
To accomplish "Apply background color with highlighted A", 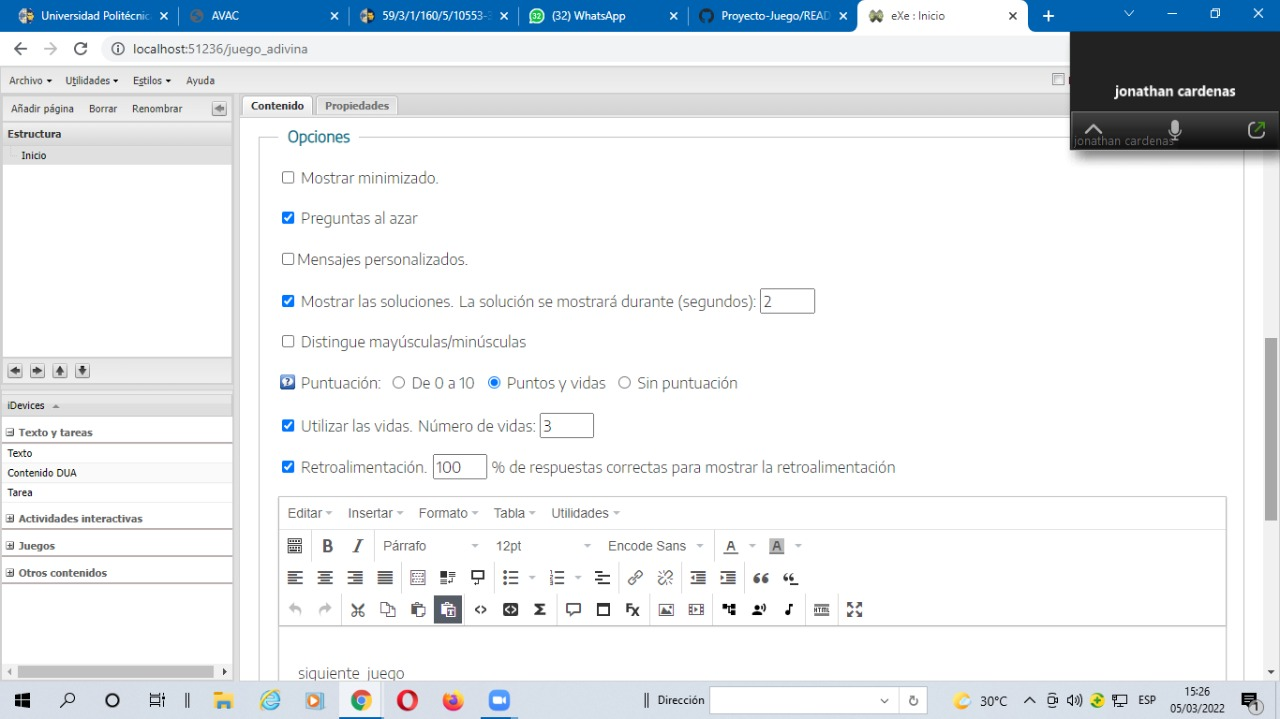I will [776, 546].
